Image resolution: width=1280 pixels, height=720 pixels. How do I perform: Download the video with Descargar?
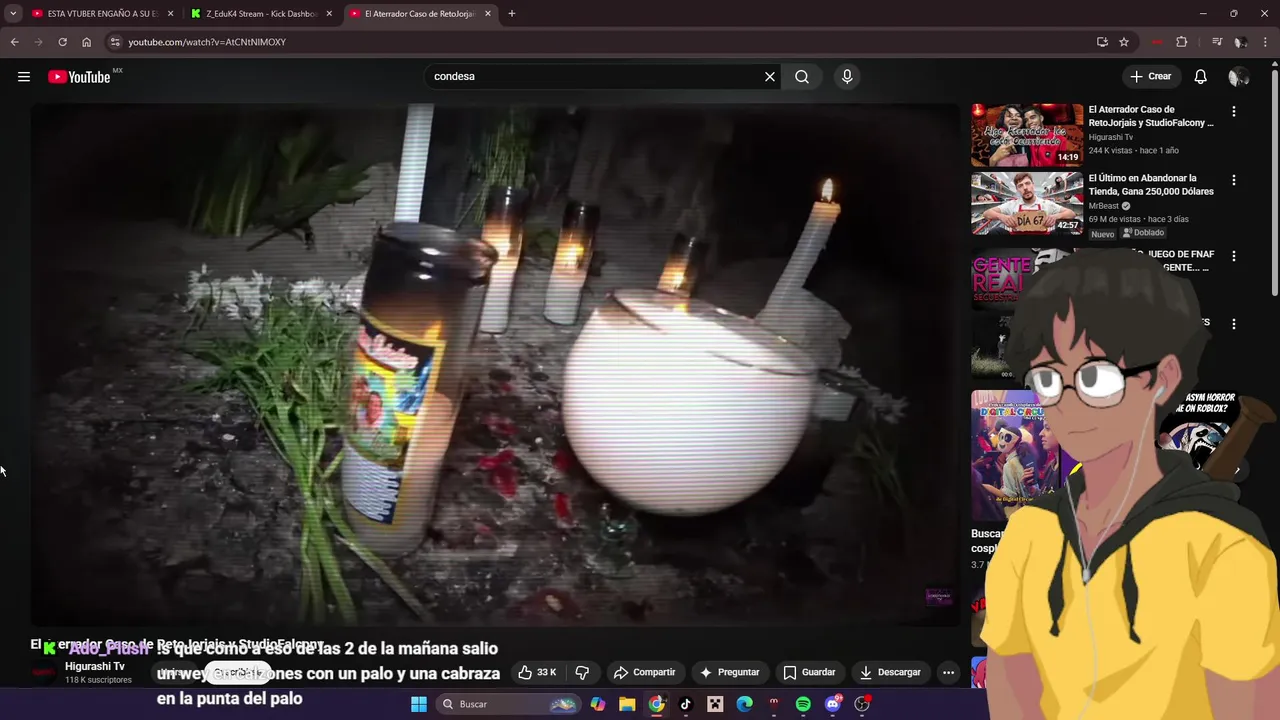[890, 672]
